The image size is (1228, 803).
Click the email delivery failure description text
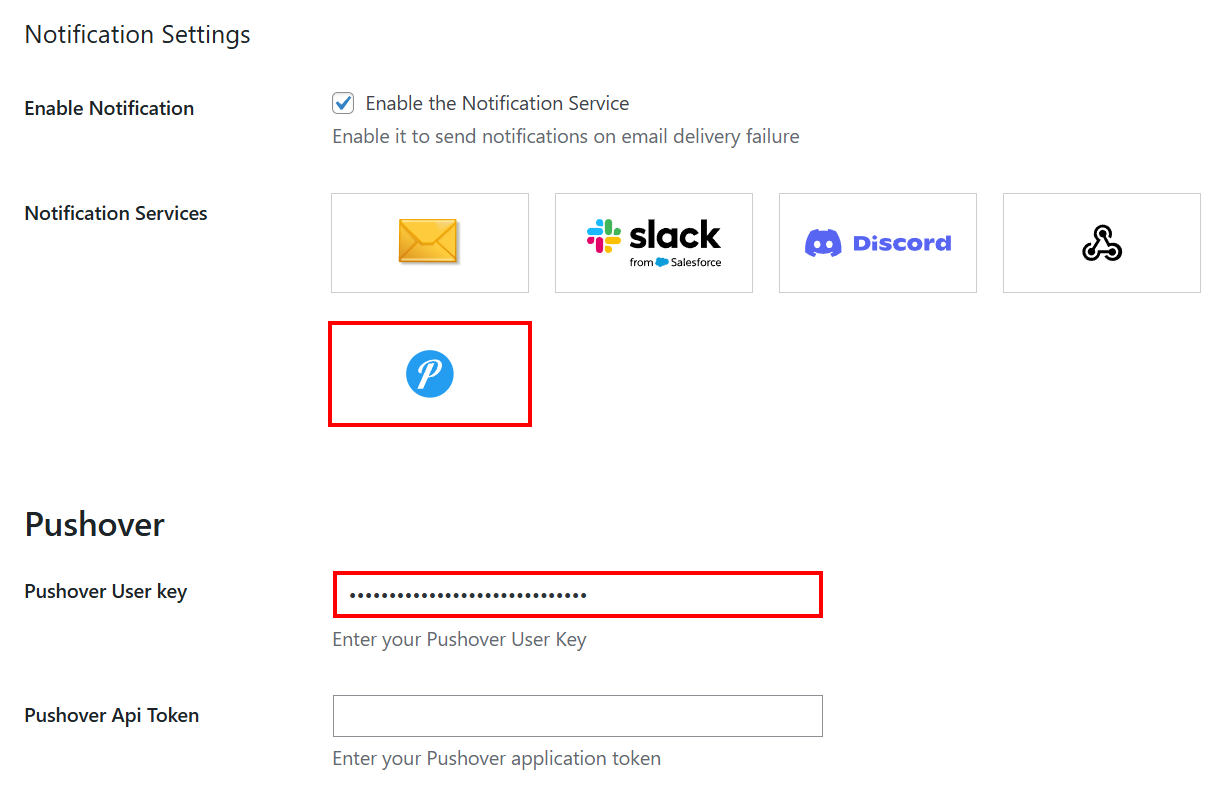(565, 136)
